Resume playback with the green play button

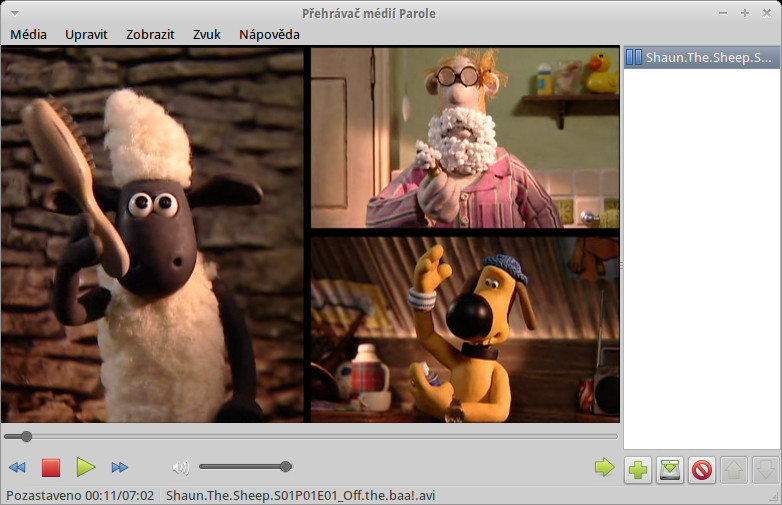86,467
